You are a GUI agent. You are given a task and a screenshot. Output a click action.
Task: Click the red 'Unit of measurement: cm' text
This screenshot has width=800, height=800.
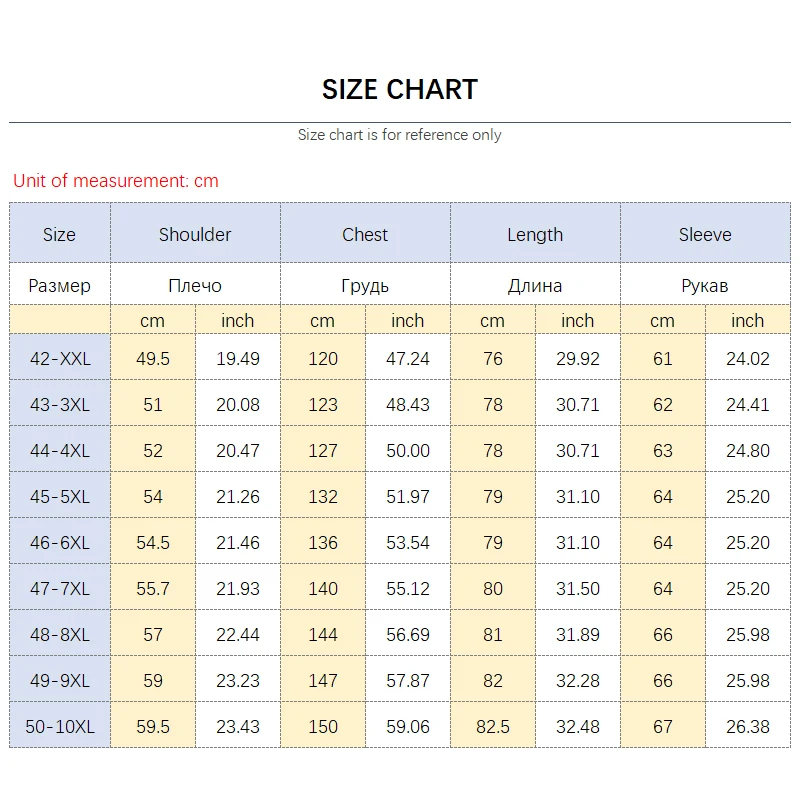(x=116, y=181)
